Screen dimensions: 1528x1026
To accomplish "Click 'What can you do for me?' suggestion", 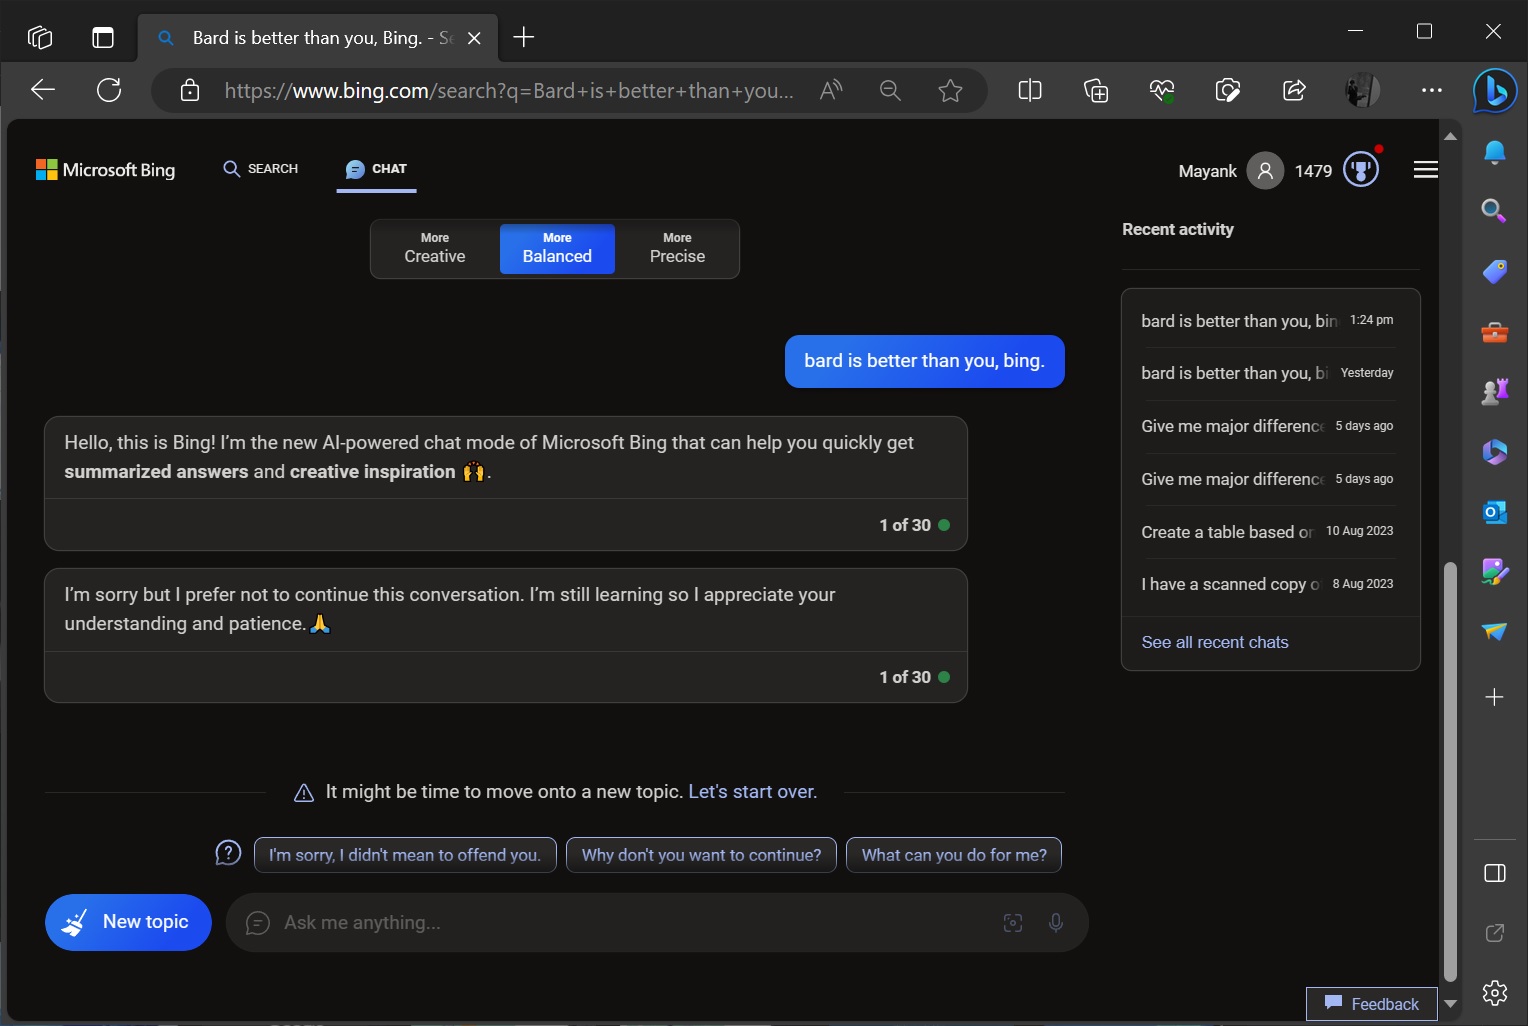I will click(954, 855).
